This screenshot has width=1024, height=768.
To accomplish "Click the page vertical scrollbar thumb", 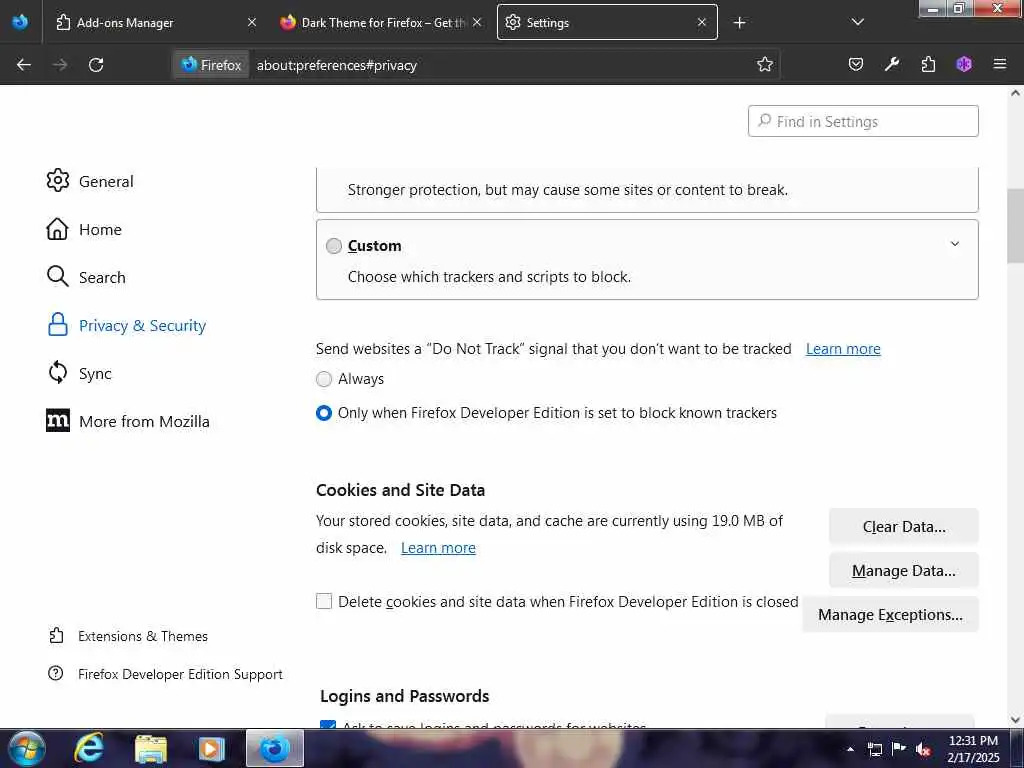I will point(1016,225).
